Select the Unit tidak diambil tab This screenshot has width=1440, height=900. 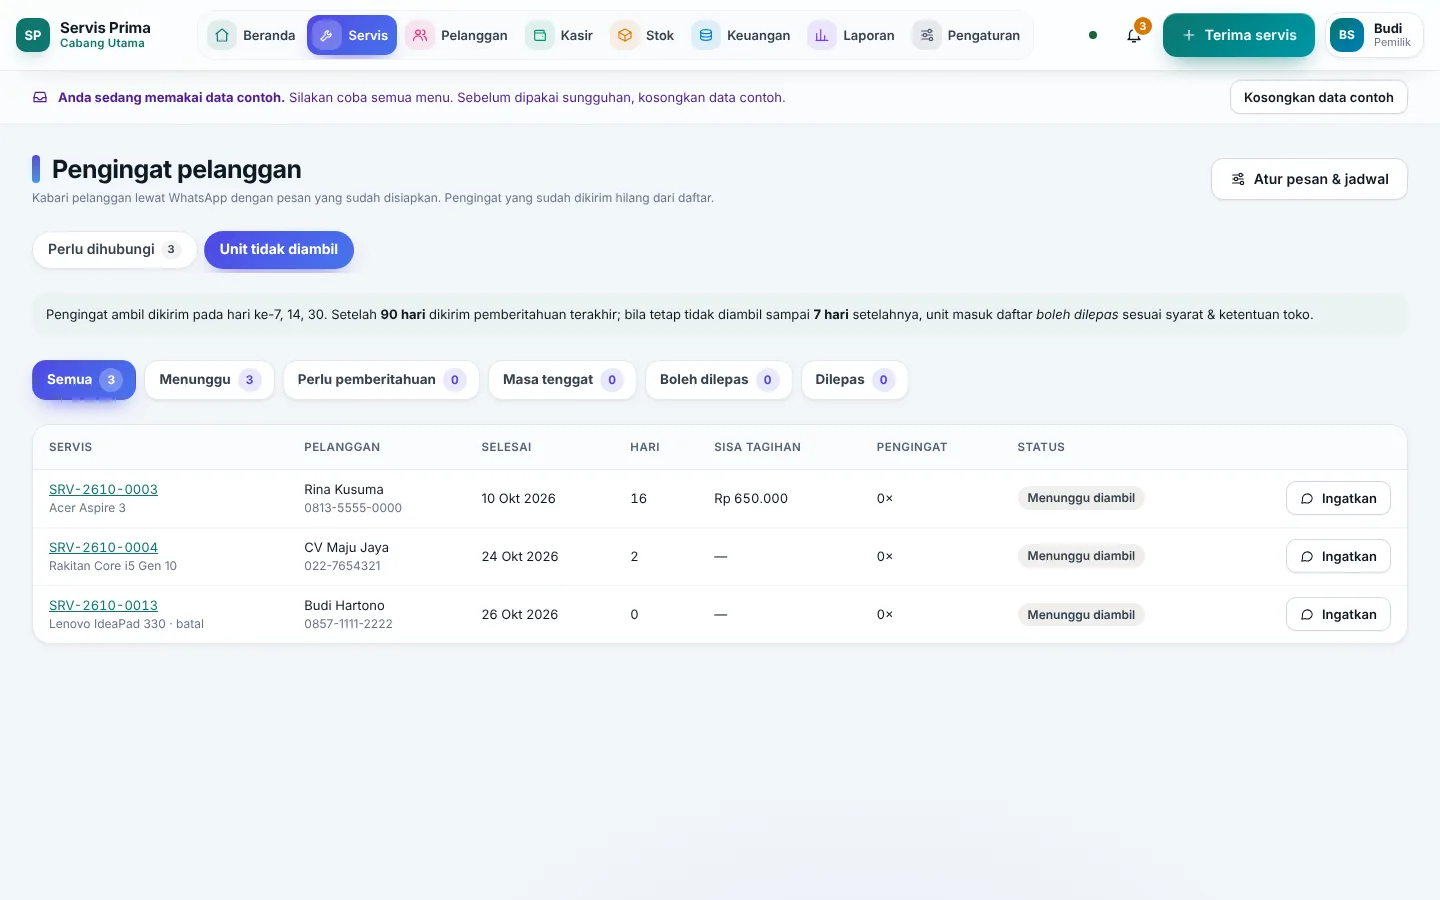[x=279, y=250]
